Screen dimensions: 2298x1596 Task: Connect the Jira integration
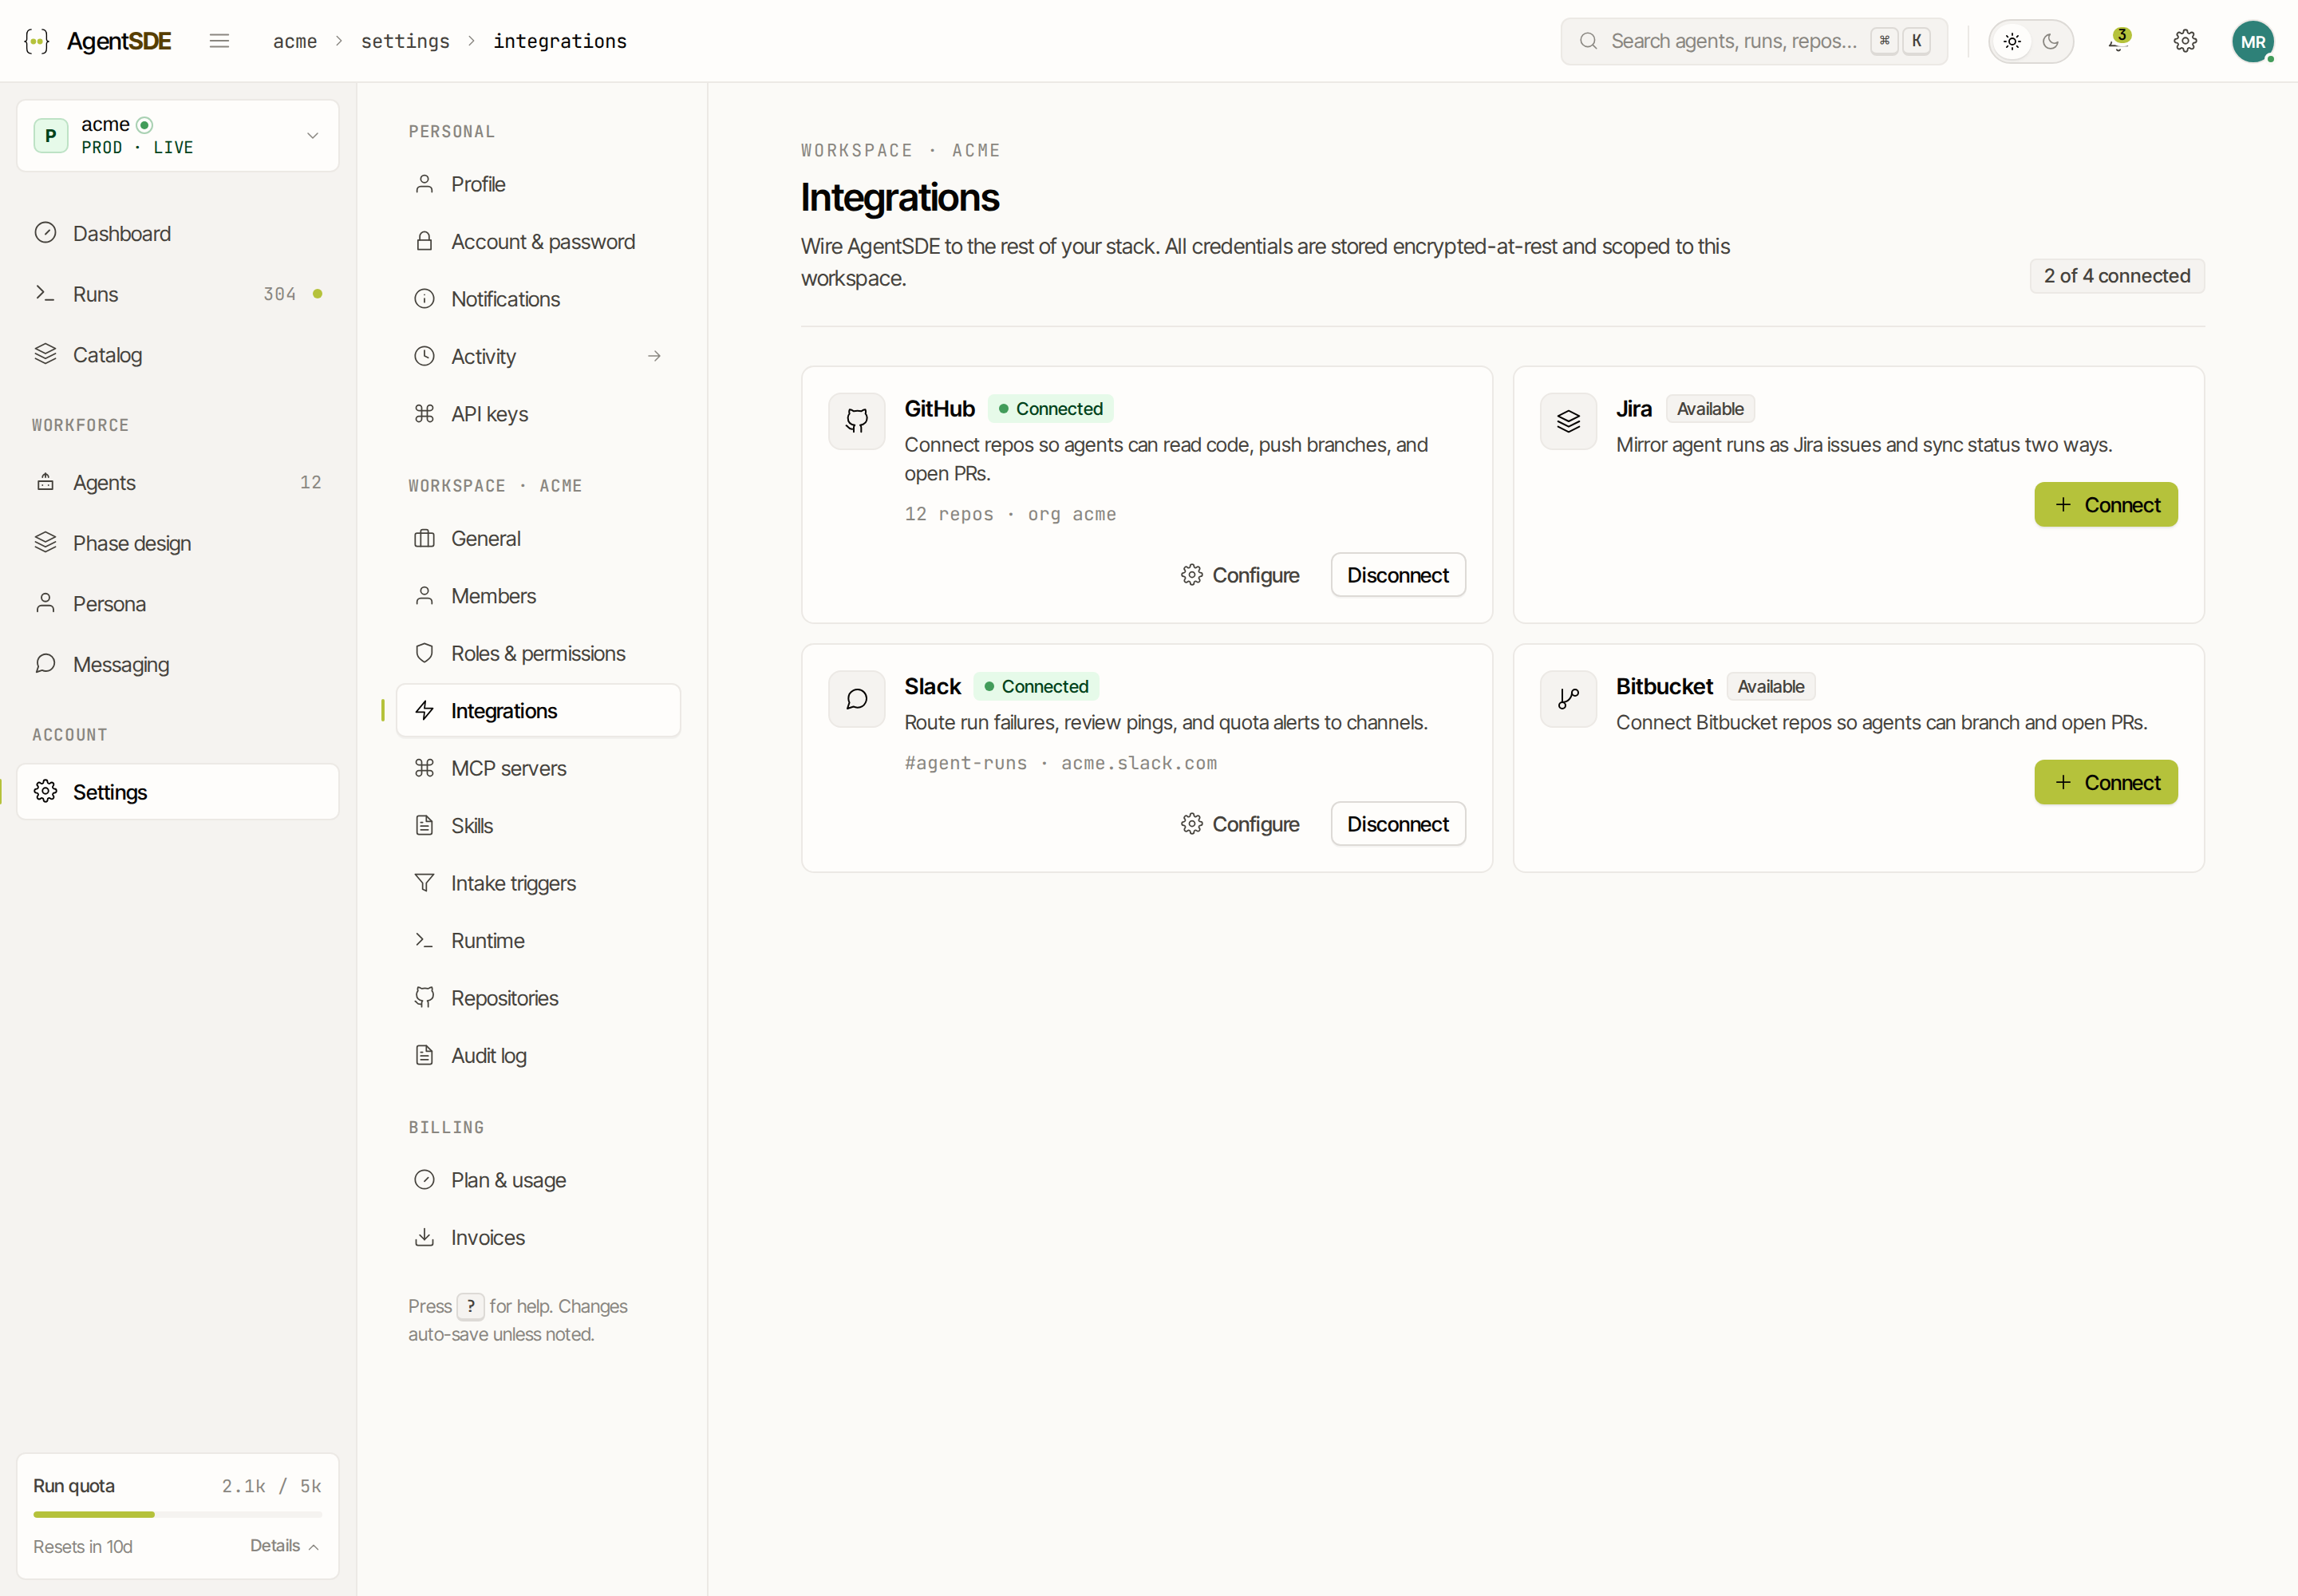click(x=2106, y=505)
